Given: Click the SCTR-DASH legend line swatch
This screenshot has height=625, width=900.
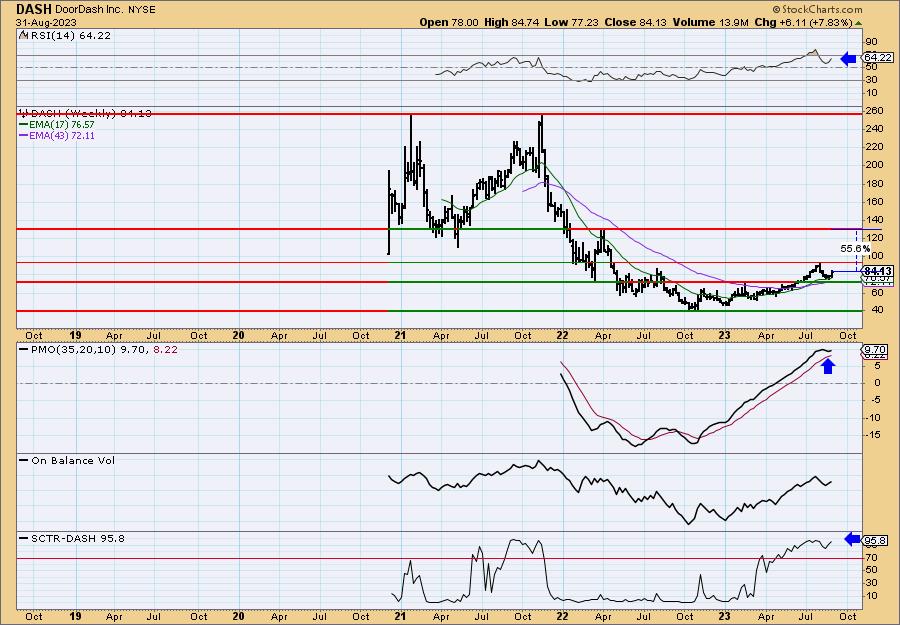Looking at the screenshot, I should coord(24,538).
